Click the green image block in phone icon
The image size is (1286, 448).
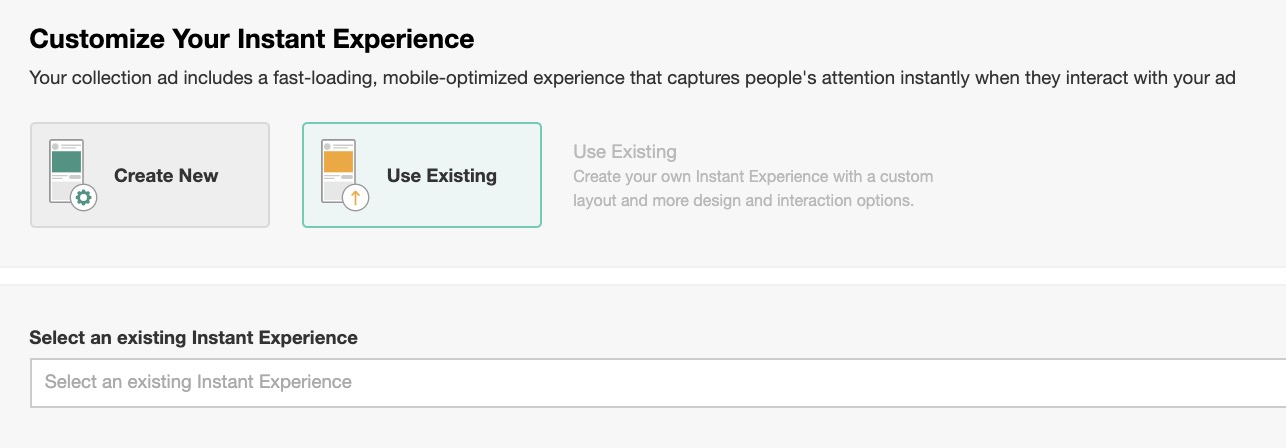66,161
